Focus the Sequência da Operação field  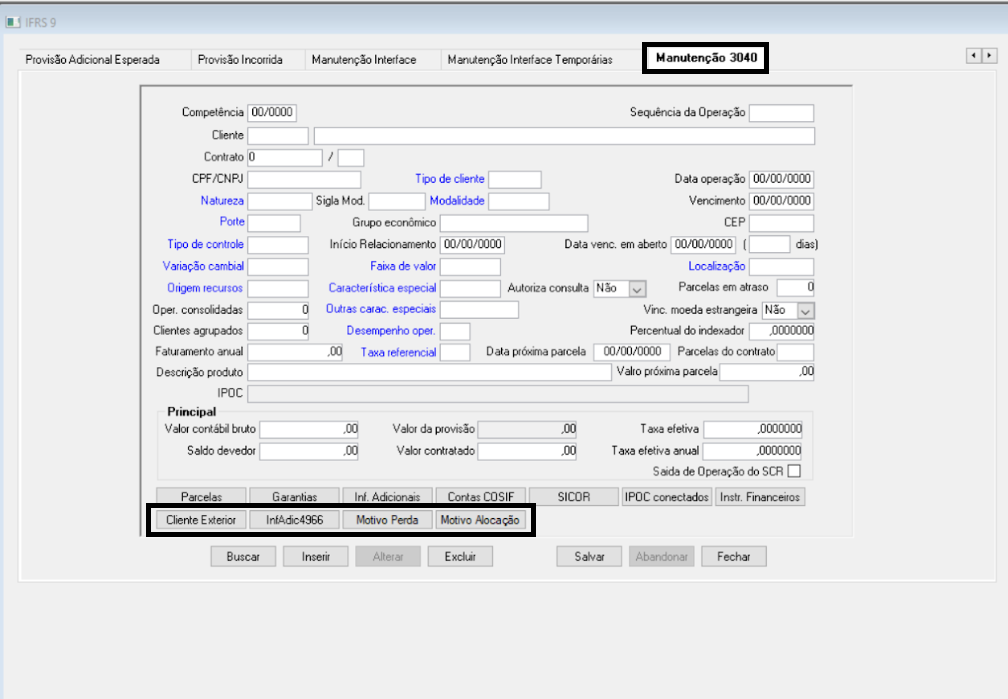pyautogui.click(x=782, y=113)
